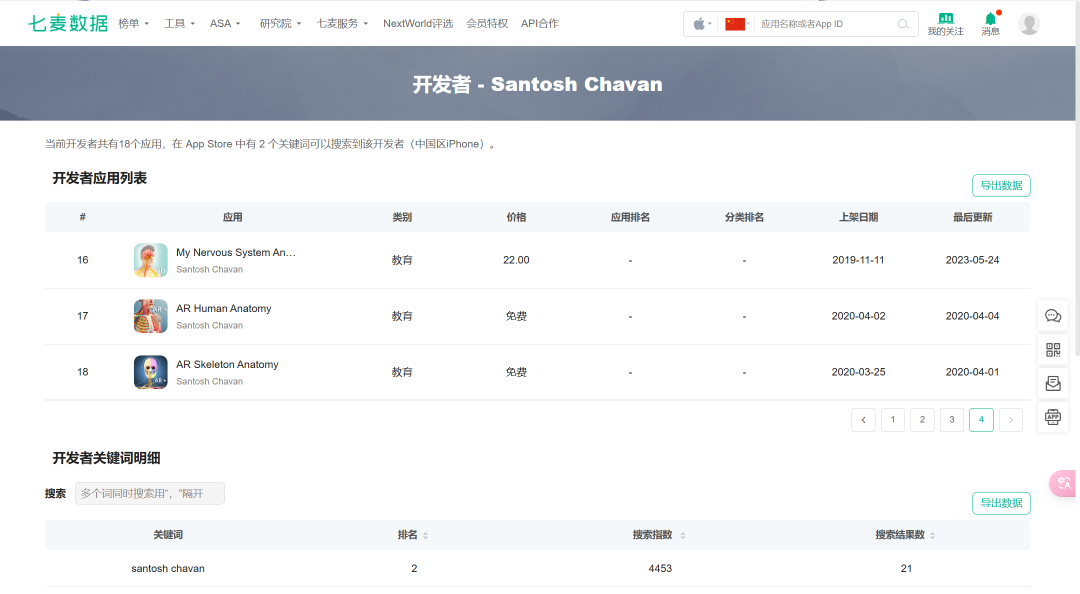
Task: Select current page 4 button
Action: coord(982,420)
